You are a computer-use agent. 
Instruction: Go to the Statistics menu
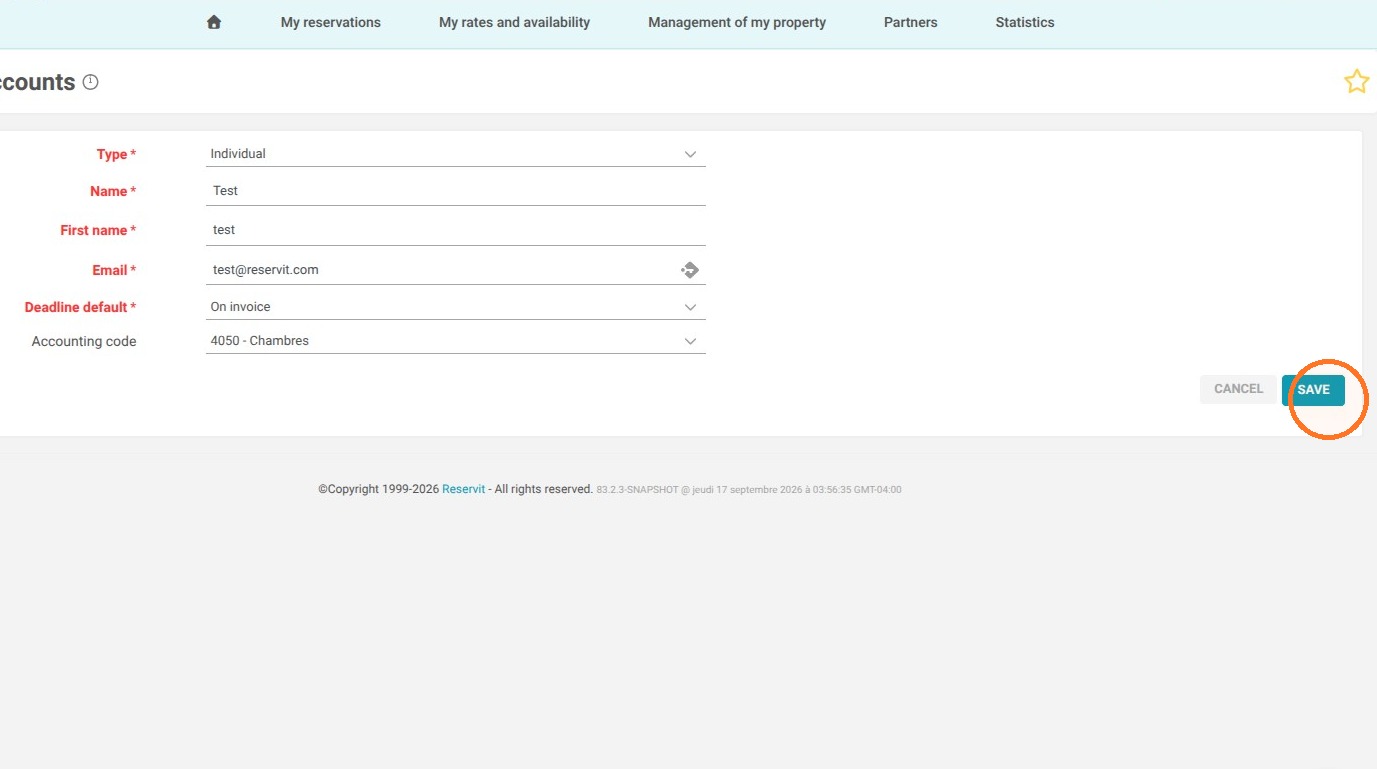point(1025,22)
